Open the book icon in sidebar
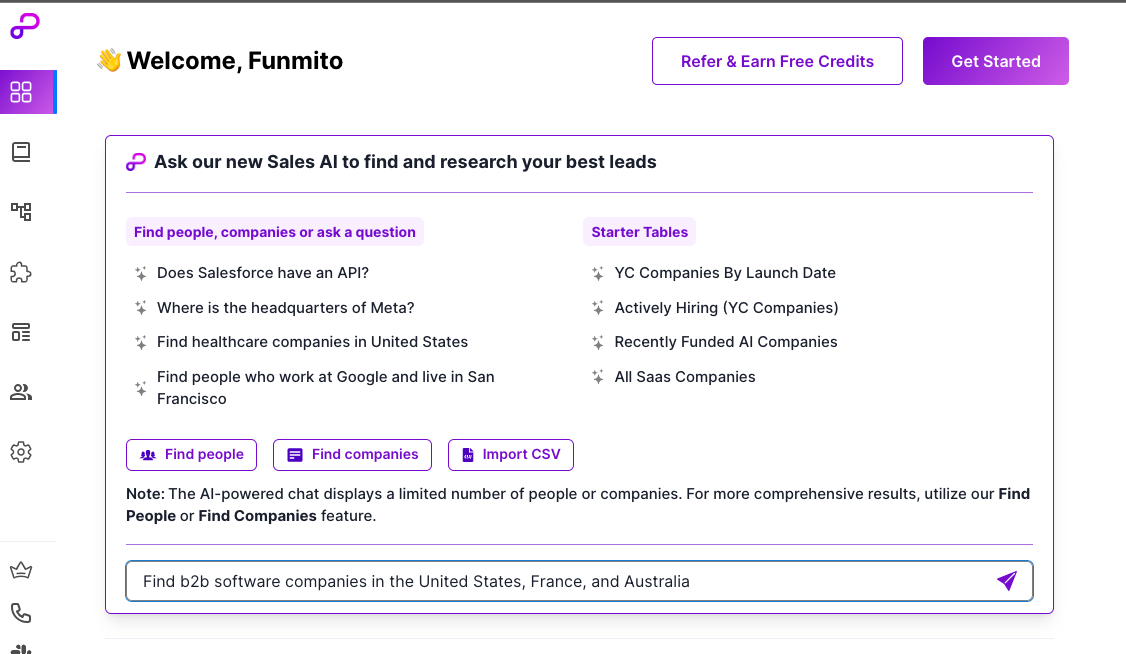Screen dimensions: 1126x654 click(21, 152)
